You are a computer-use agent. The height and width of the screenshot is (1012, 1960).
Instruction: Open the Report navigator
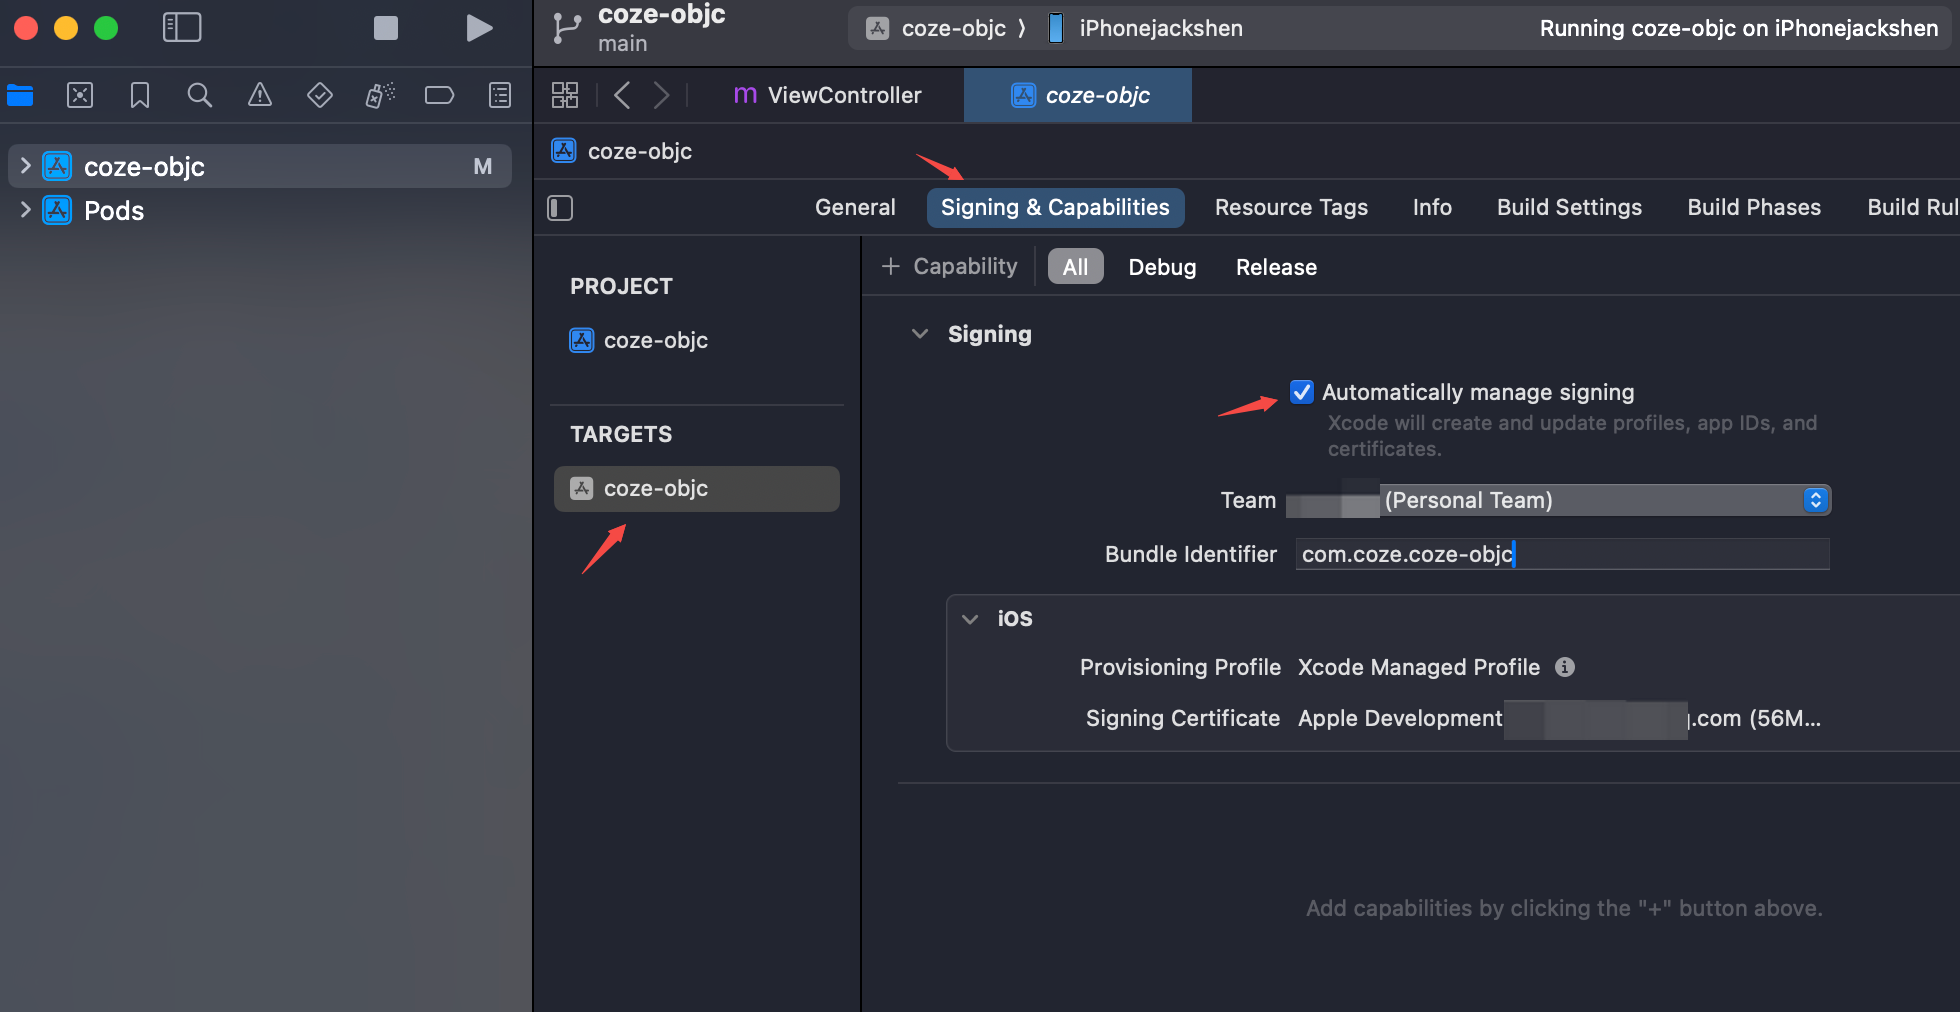(500, 95)
